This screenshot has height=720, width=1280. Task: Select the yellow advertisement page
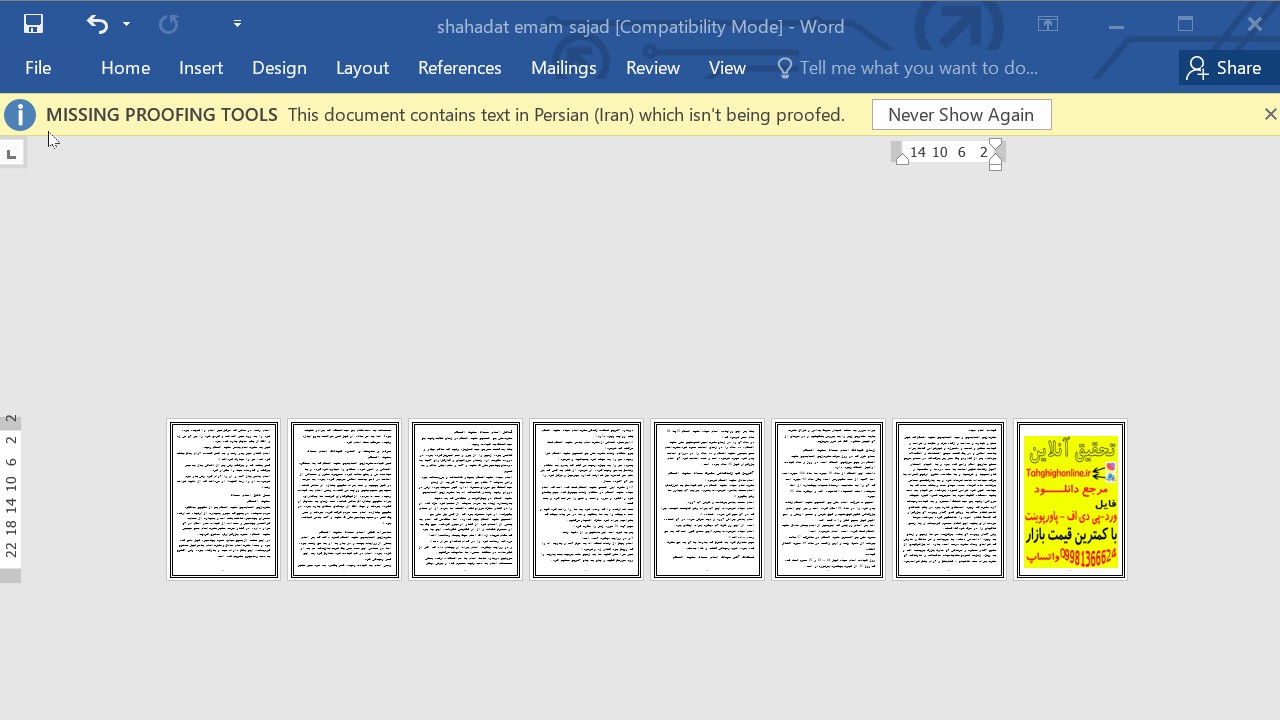pyautogui.click(x=1071, y=500)
